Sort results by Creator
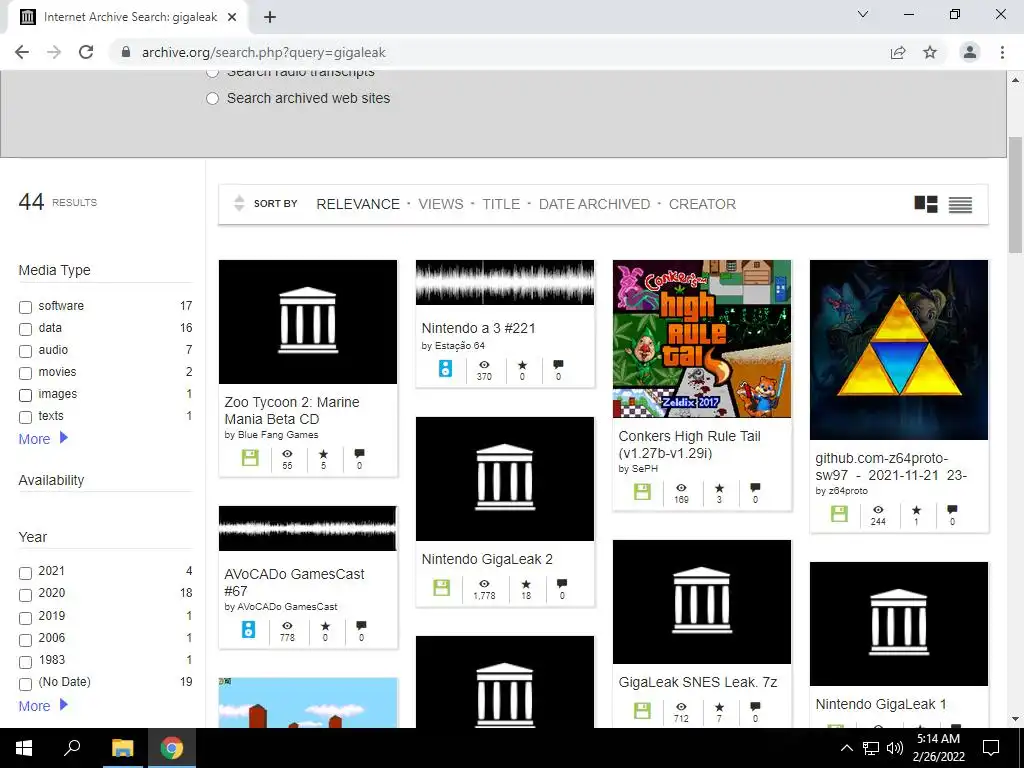1024x768 pixels. [702, 204]
